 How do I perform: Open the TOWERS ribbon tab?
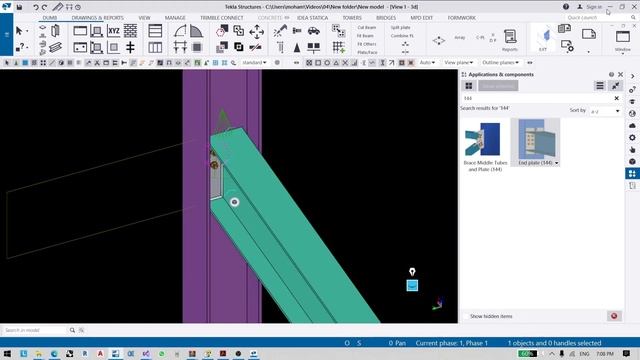coord(352,18)
